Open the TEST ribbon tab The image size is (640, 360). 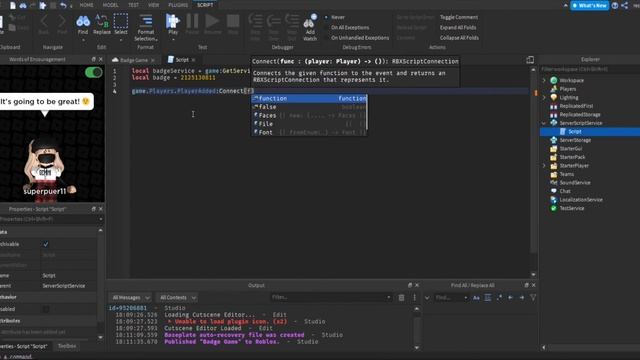click(x=133, y=5)
